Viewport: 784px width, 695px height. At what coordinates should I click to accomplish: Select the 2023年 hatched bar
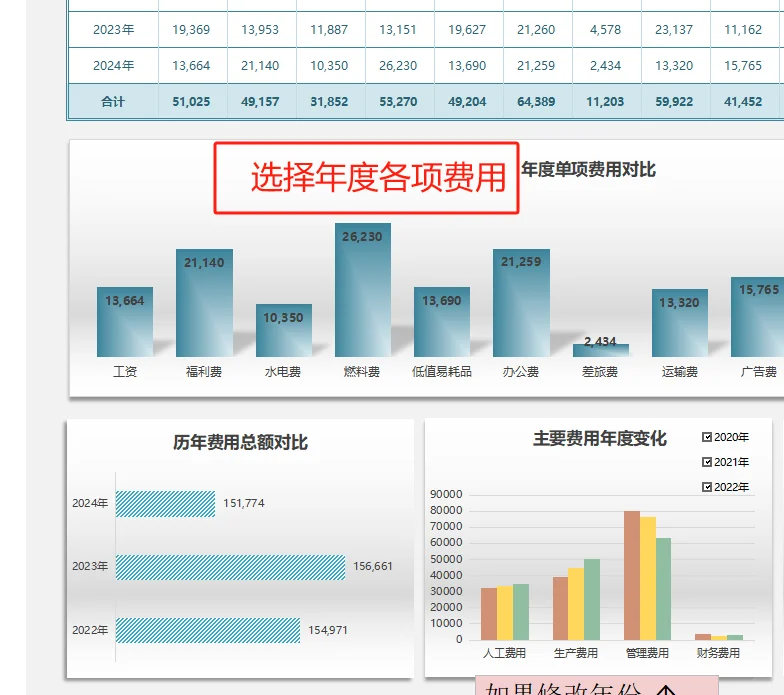pos(230,568)
